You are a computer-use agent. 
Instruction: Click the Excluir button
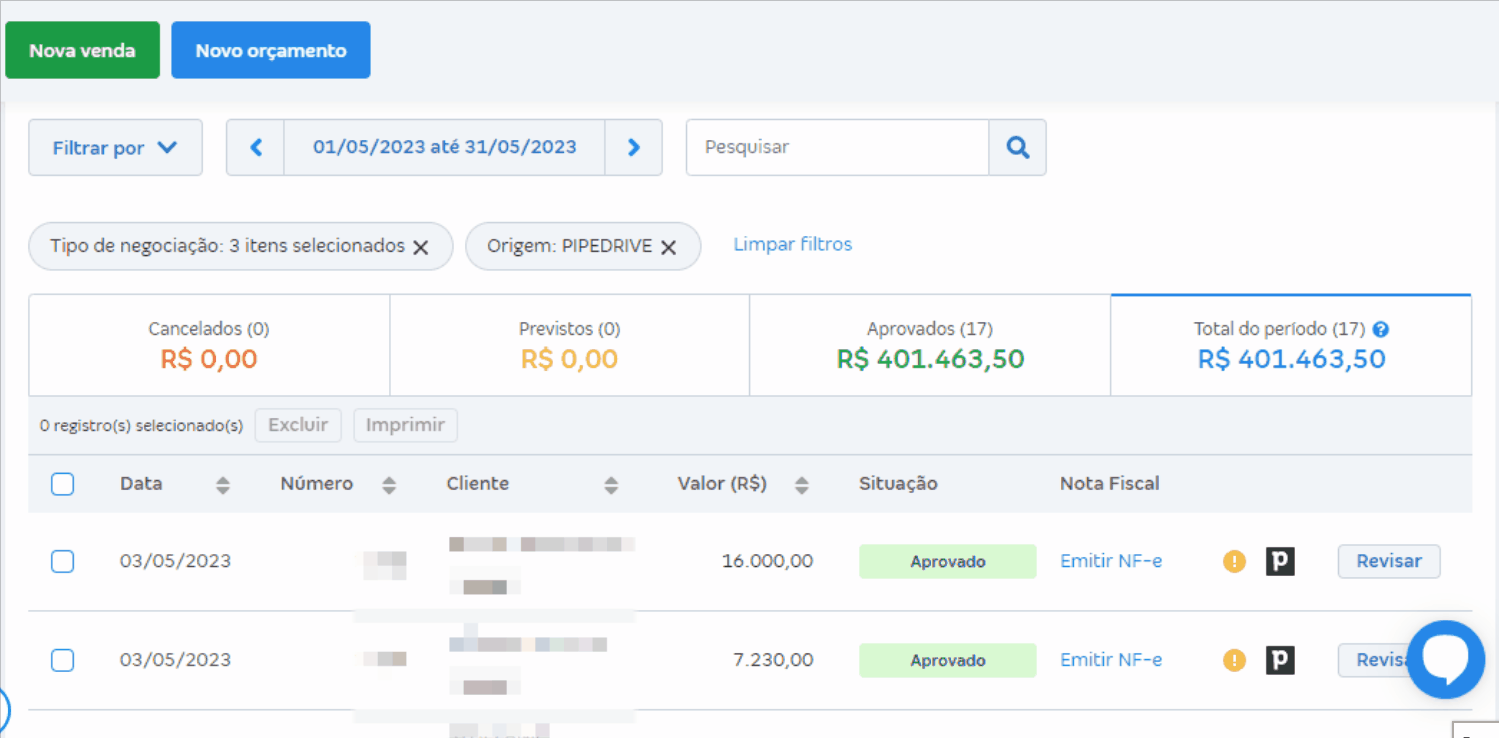tap(298, 425)
